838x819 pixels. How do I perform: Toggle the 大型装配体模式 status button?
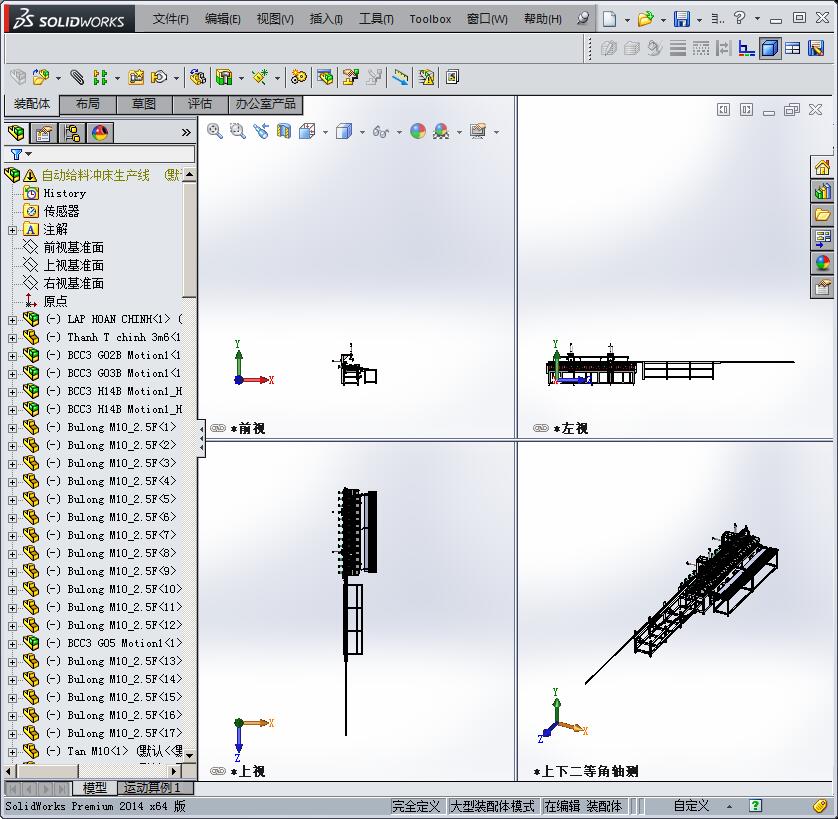[492, 806]
